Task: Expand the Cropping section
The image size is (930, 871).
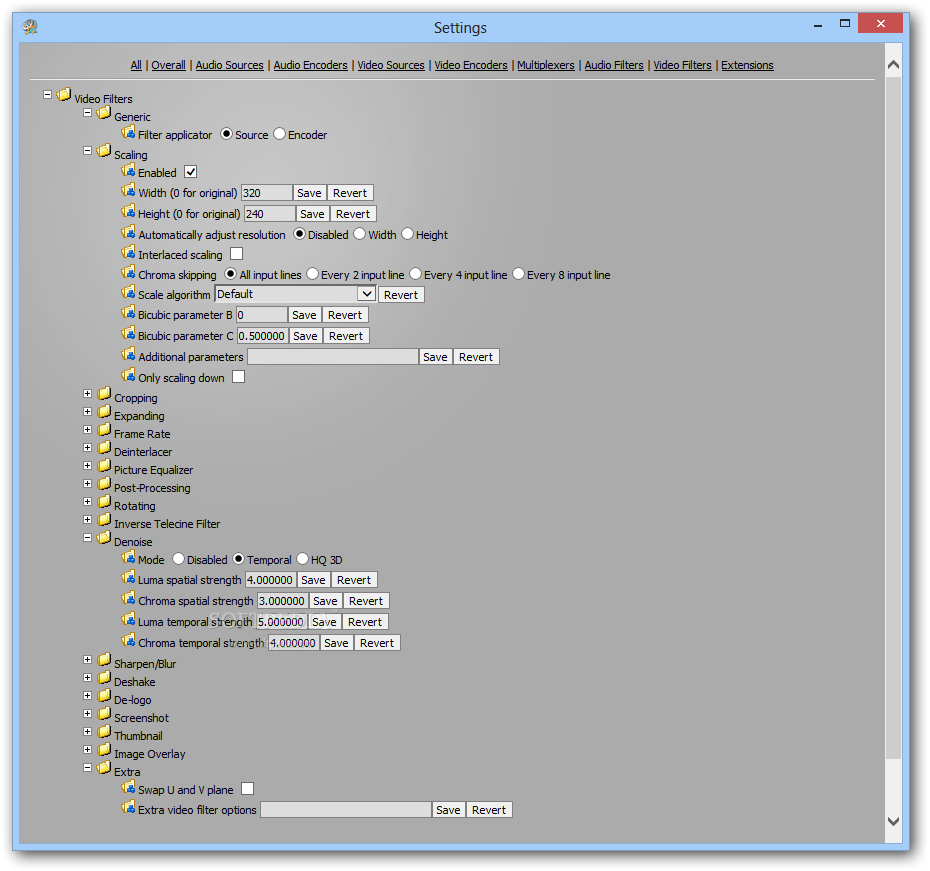Action: (87, 394)
